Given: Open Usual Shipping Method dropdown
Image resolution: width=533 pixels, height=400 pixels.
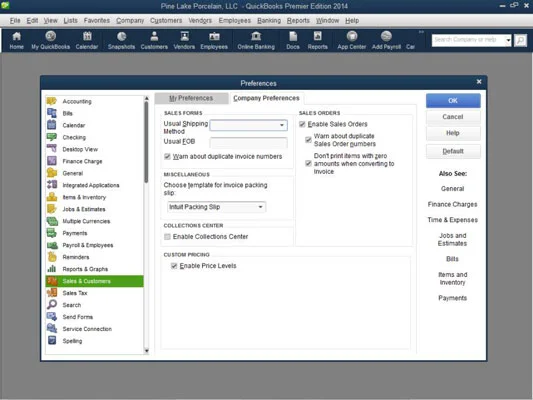Looking at the screenshot, I should pyautogui.click(x=282, y=125).
